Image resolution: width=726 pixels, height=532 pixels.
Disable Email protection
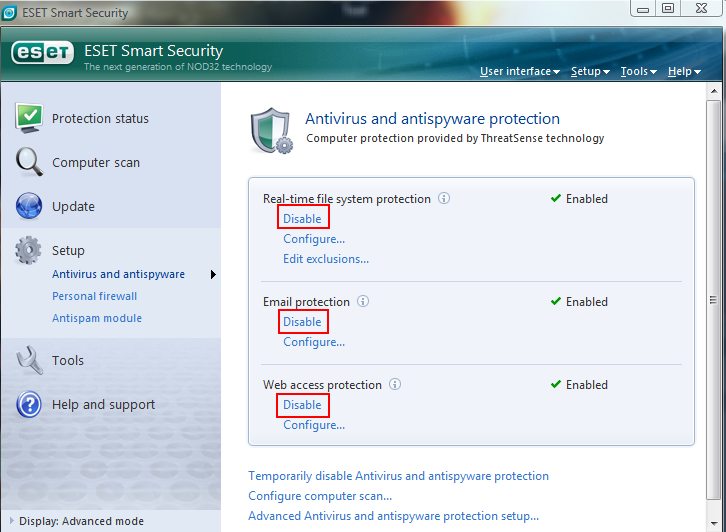click(302, 322)
